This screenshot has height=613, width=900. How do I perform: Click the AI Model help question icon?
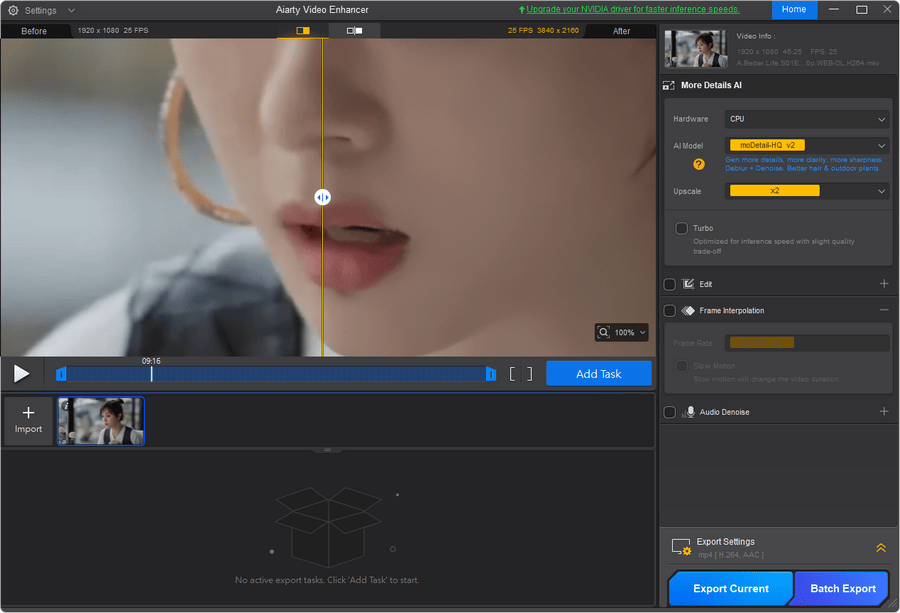699,164
